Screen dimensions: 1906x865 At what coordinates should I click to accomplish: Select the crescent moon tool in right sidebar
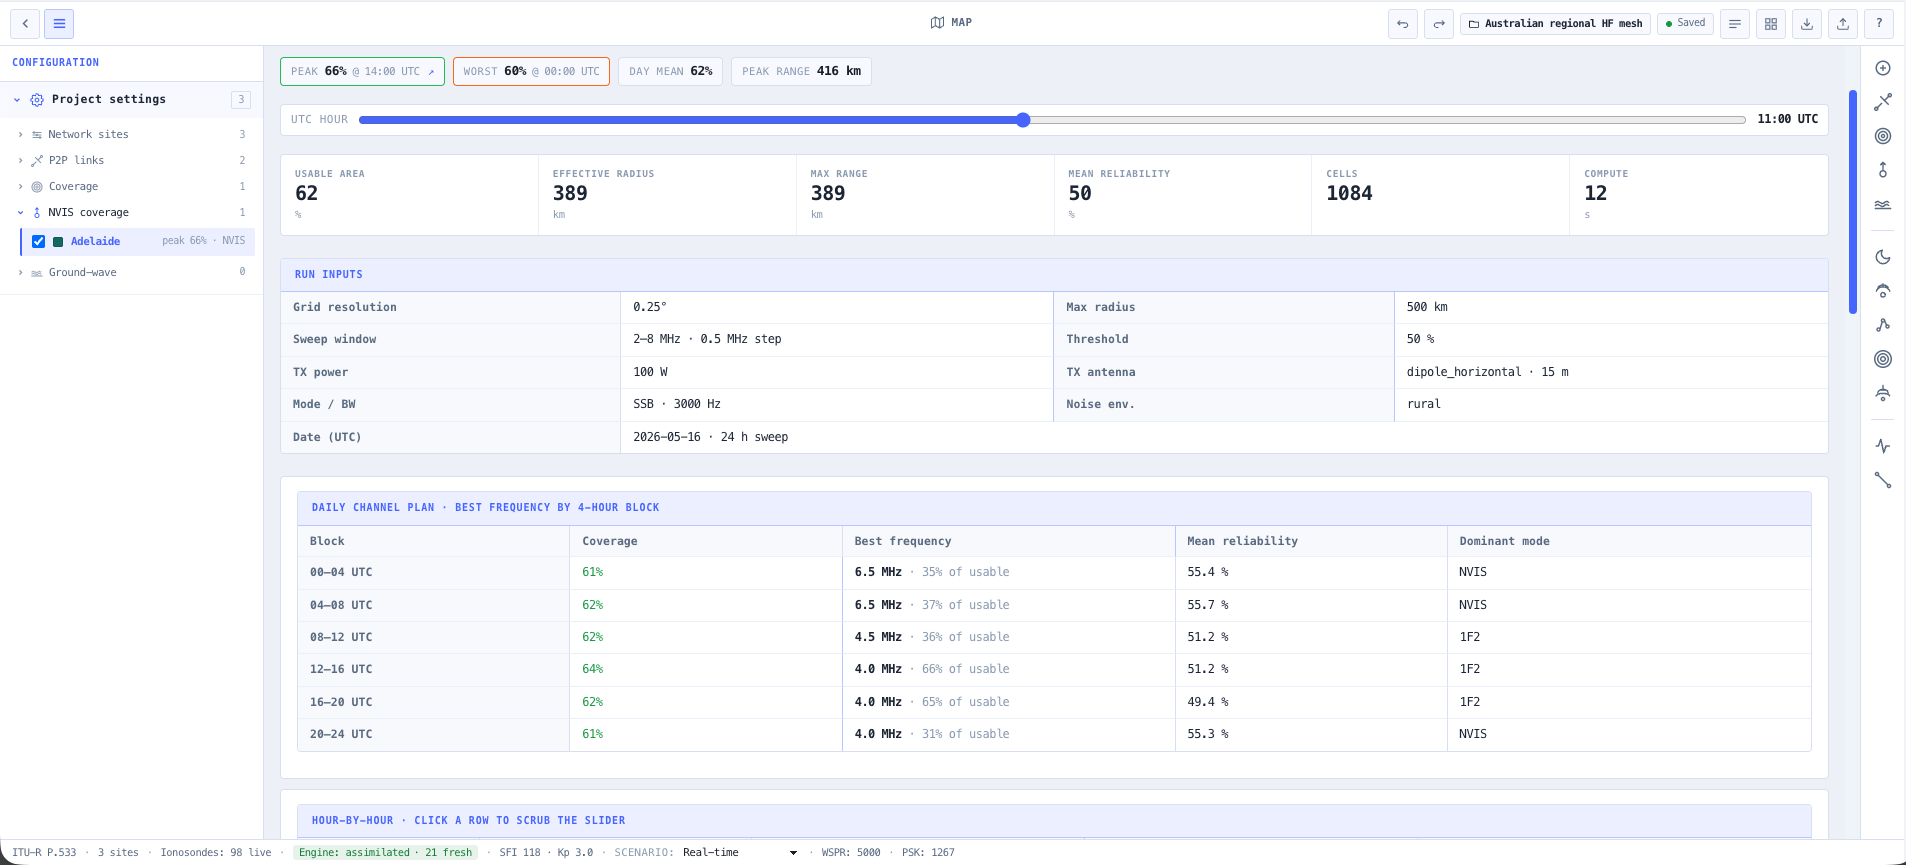(x=1883, y=257)
